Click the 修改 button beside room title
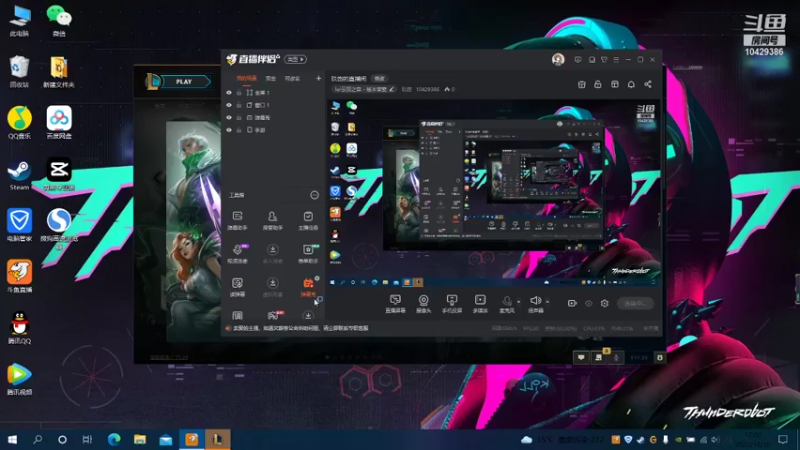The image size is (800, 450). [x=380, y=79]
